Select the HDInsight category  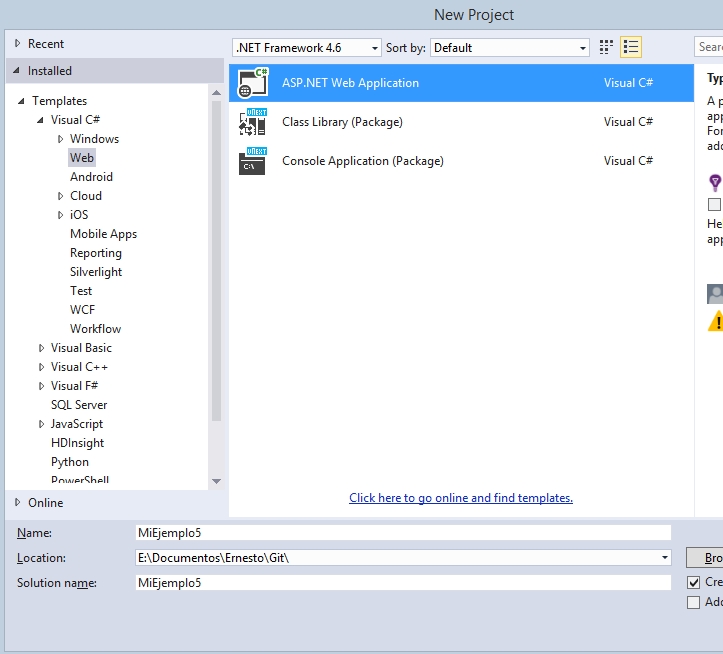77,443
